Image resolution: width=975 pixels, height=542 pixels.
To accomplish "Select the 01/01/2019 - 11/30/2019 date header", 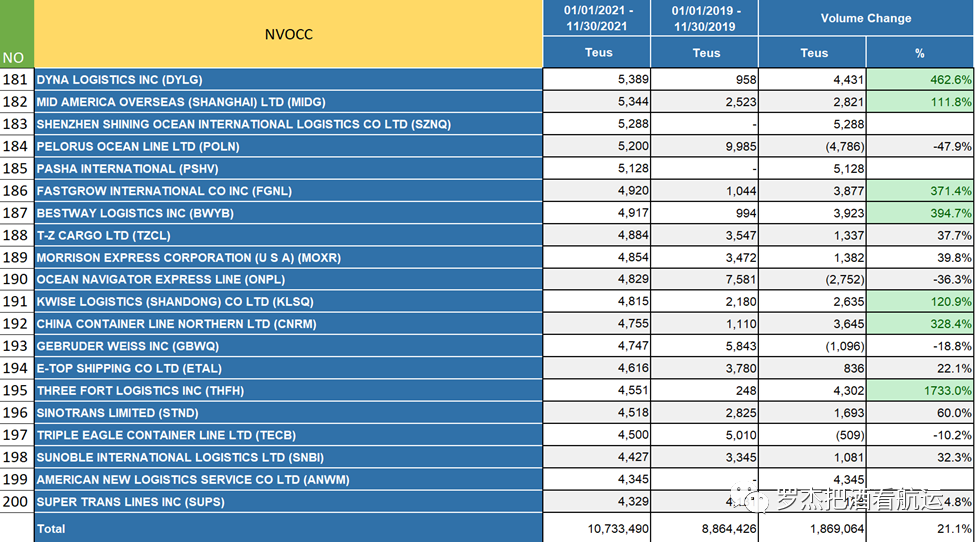I will [704, 18].
